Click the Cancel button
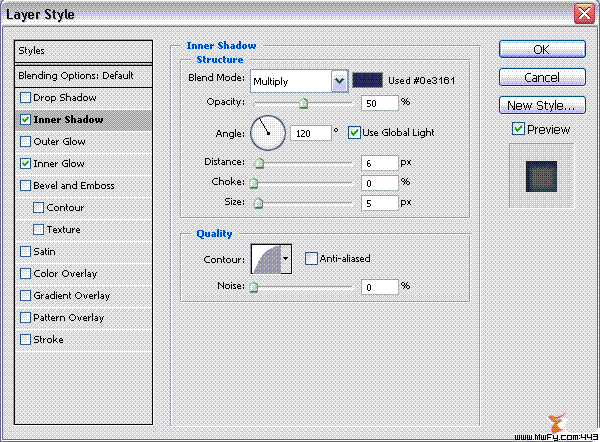The image size is (600, 442). [x=542, y=77]
